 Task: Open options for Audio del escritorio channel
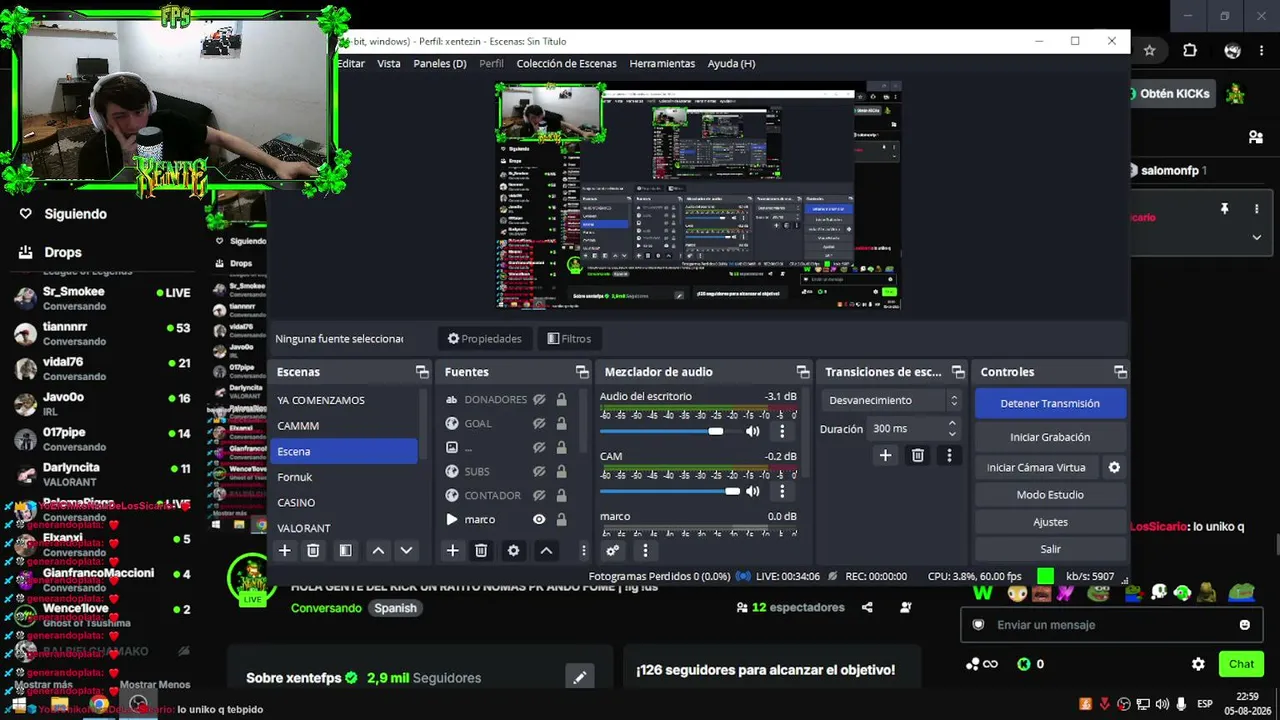click(782, 431)
